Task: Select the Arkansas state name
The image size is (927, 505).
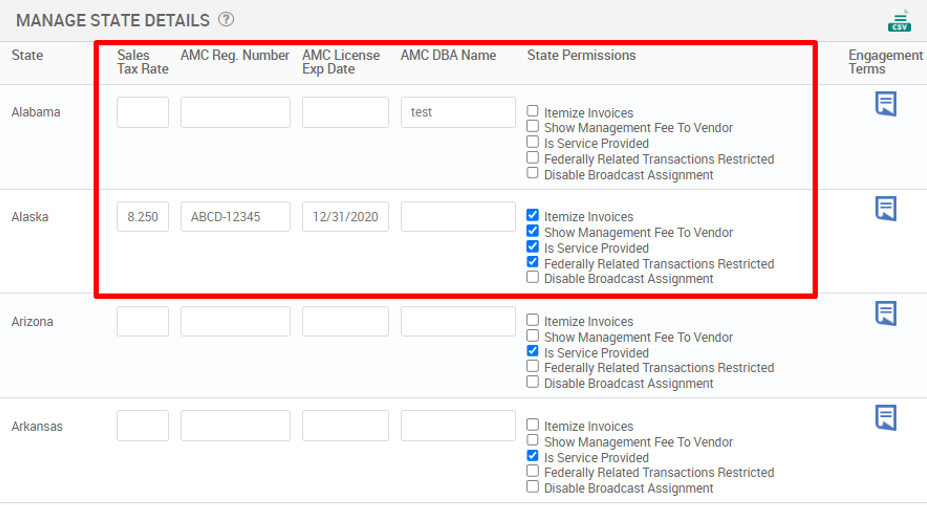Action: [x=37, y=426]
